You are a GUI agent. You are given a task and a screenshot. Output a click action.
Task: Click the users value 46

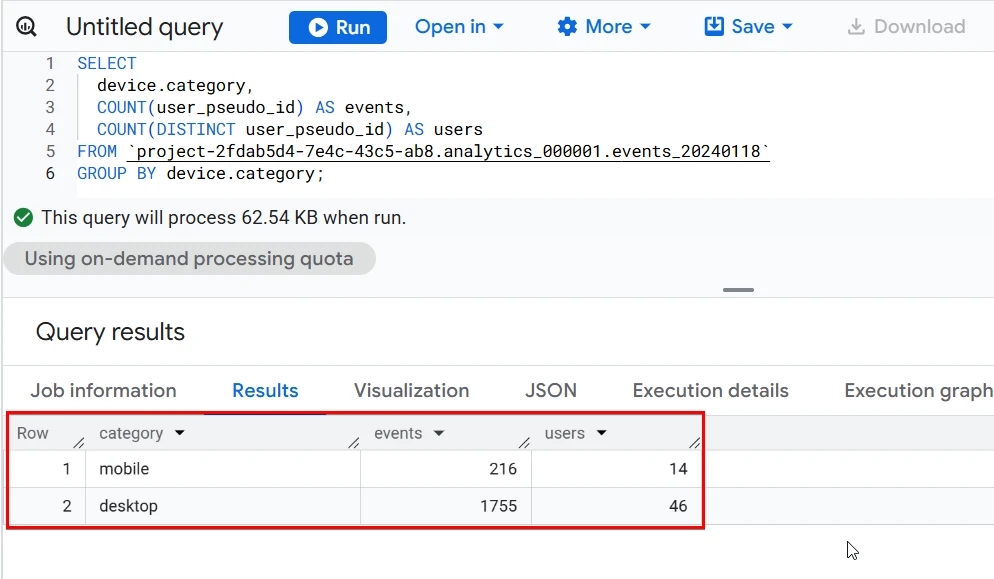[x=678, y=506]
